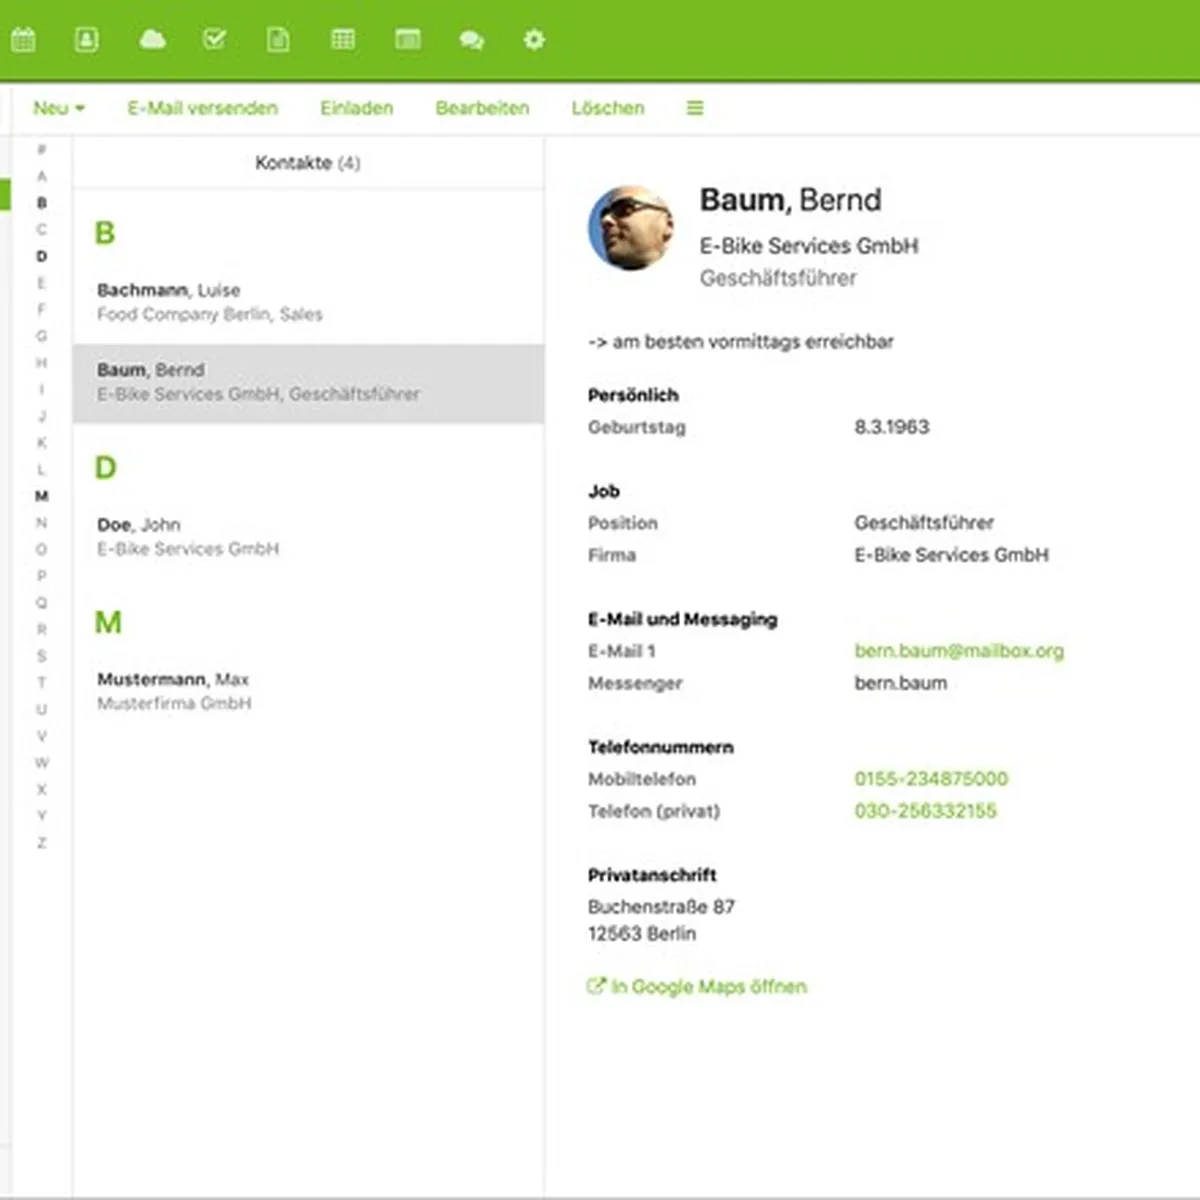
Task: Open the text document icon
Action: (x=278, y=40)
